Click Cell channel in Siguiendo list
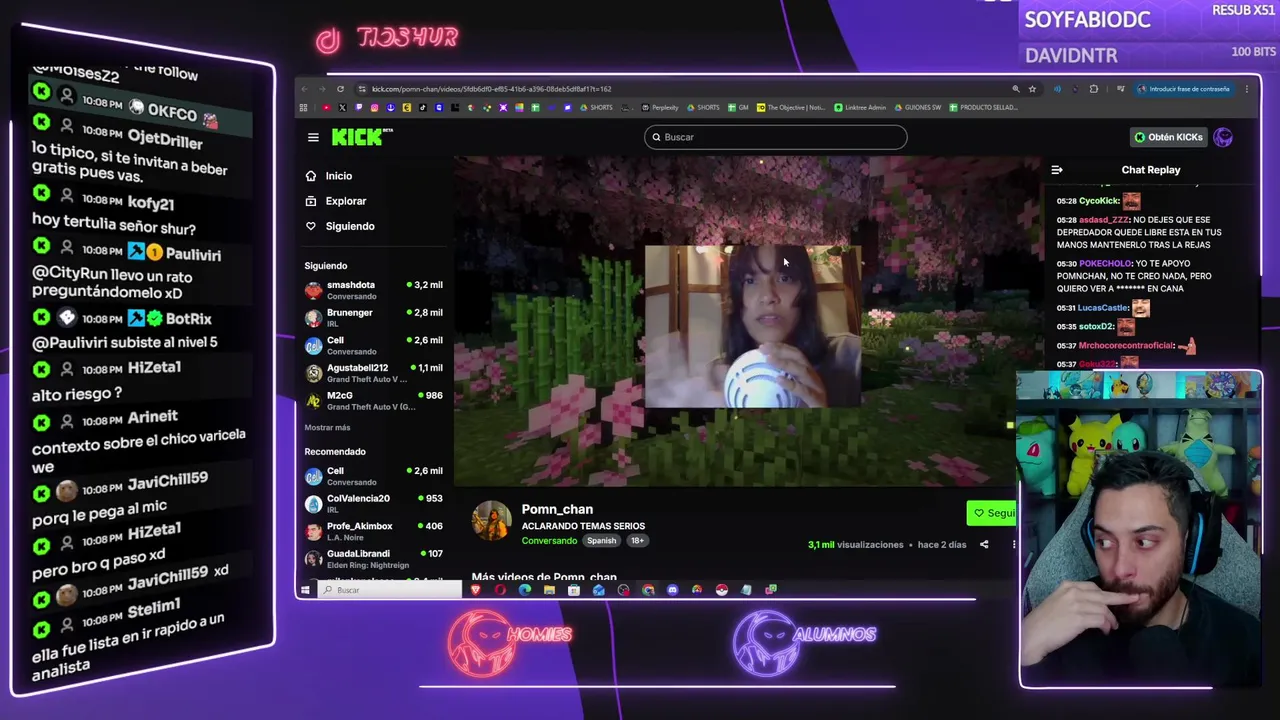This screenshot has width=1280, height=720. [374, 345]
